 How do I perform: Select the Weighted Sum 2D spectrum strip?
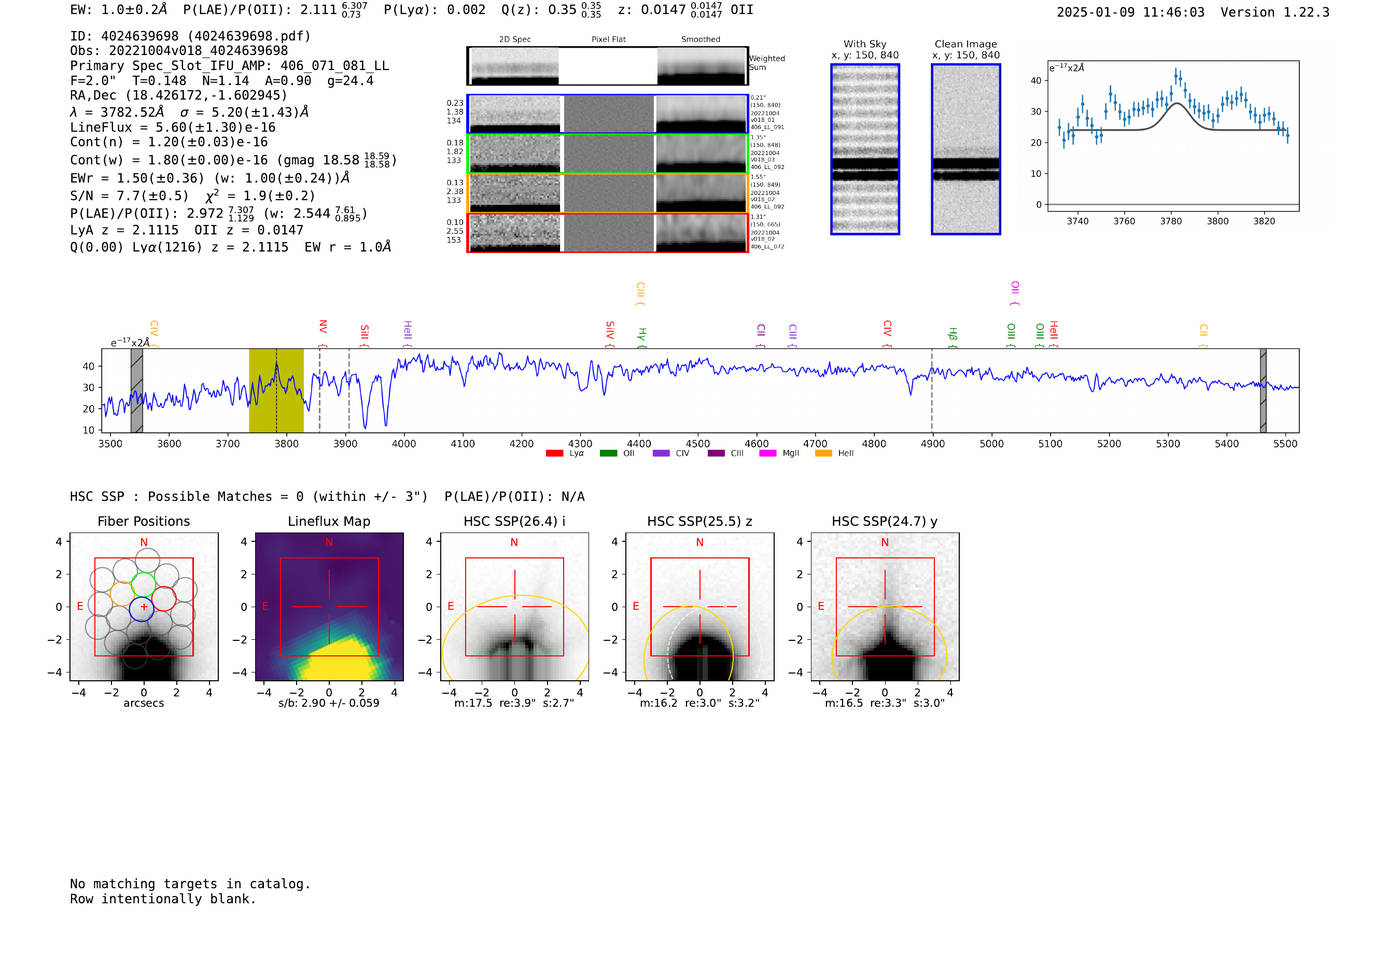[x=608, y=66]
